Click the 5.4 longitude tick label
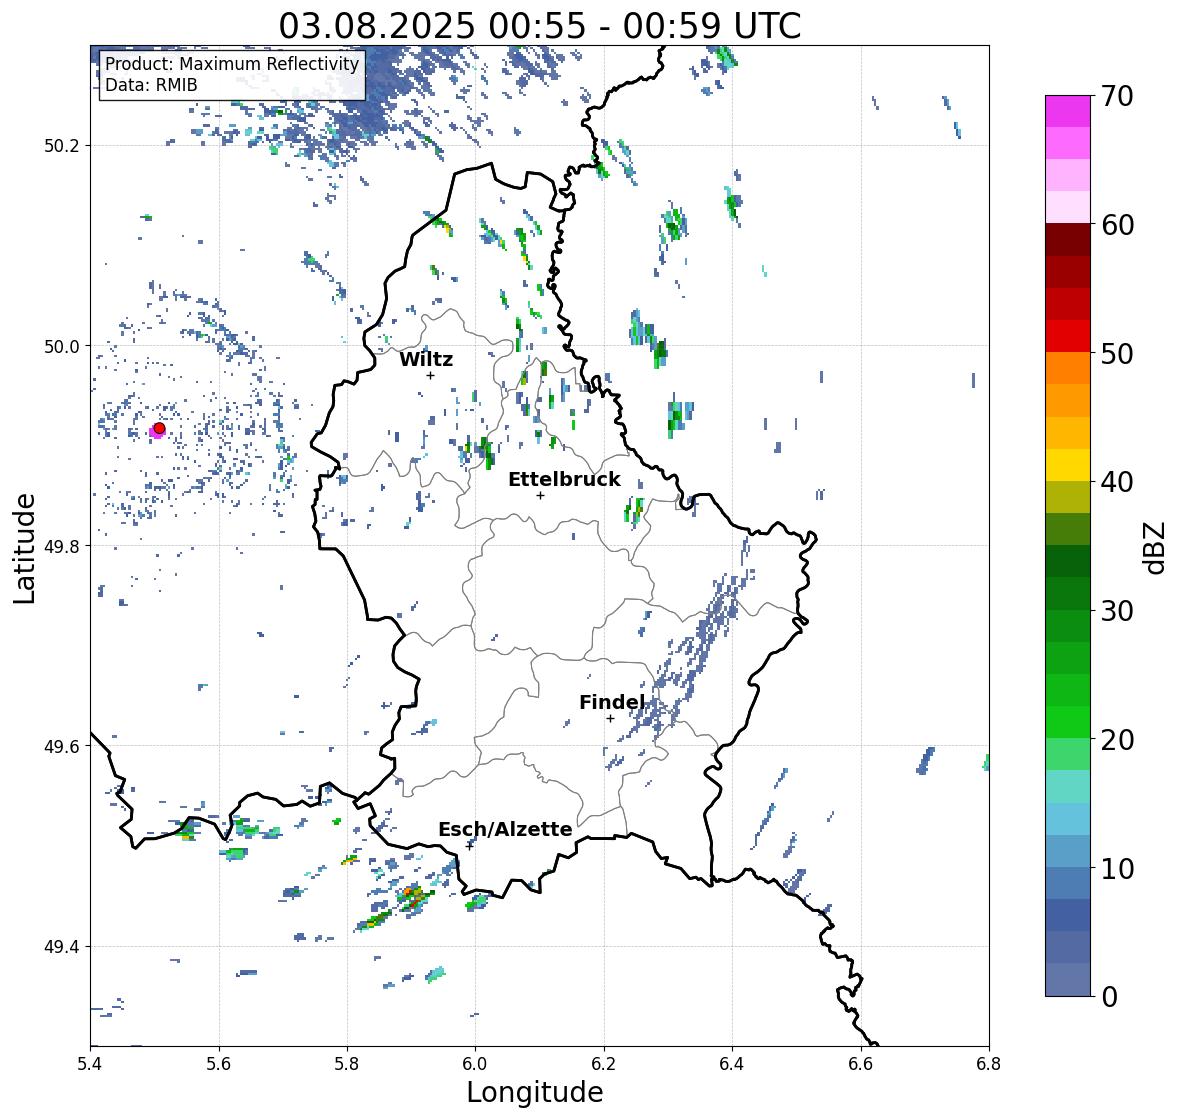 91,1064
